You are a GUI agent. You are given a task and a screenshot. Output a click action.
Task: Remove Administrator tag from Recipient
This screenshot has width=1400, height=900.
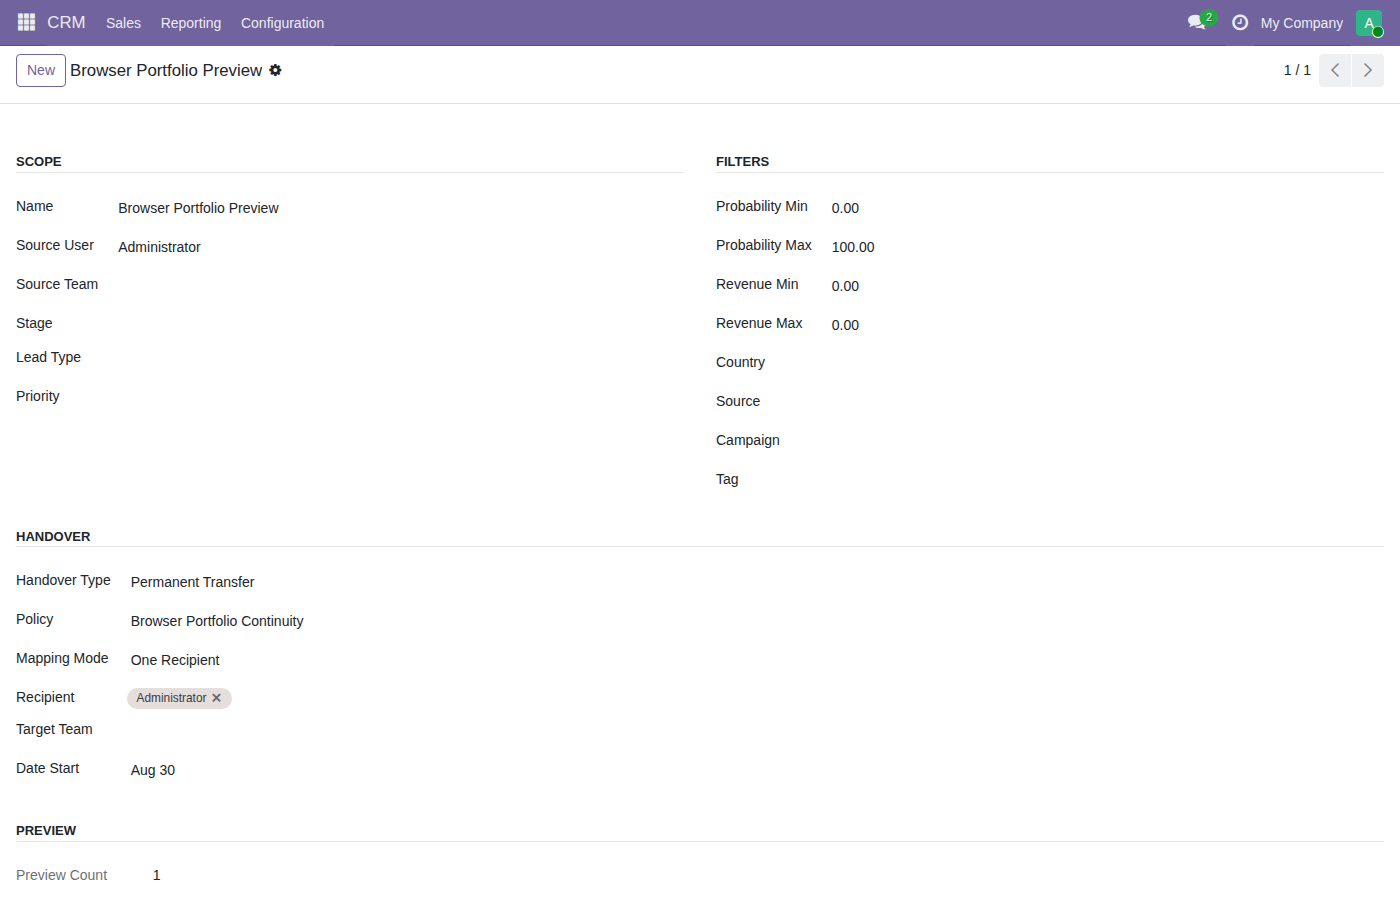(216, 698)
